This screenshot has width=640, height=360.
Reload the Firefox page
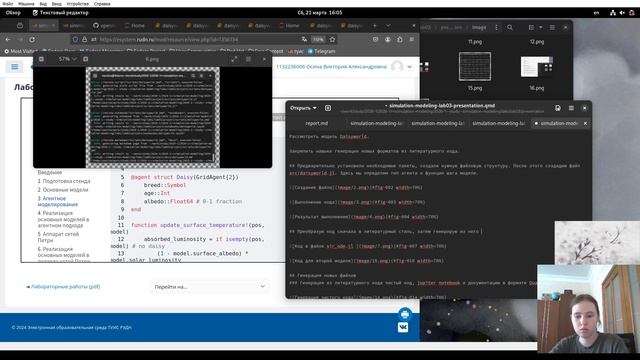click(32, 40)
